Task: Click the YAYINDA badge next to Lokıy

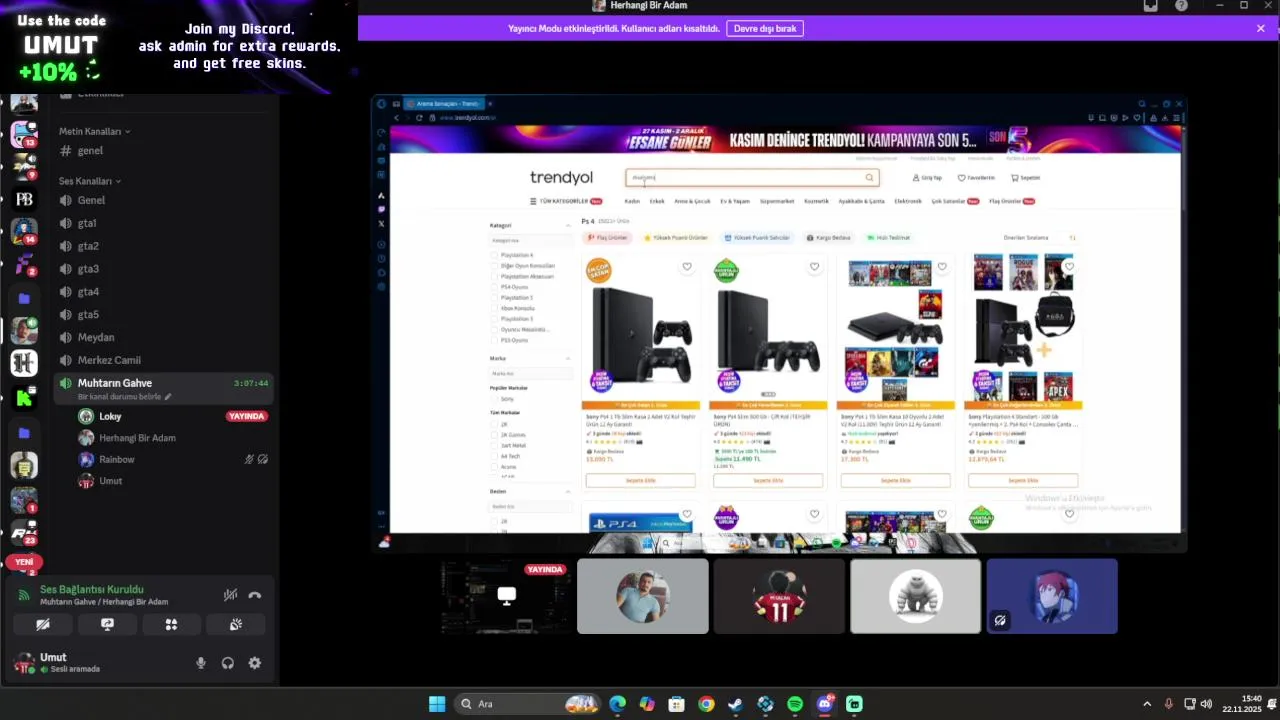Action: tap(246, 416)
